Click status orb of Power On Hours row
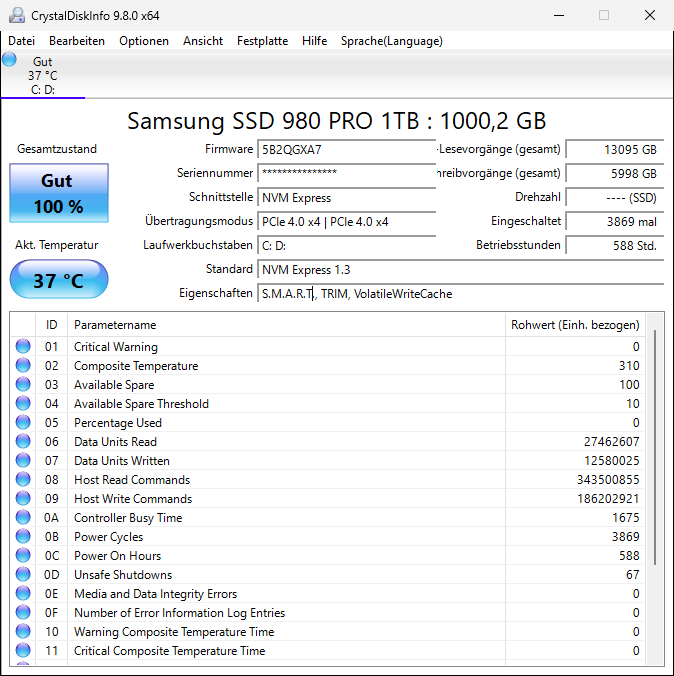674x676 pixels. pyautogui.click(x=23, y=555)
